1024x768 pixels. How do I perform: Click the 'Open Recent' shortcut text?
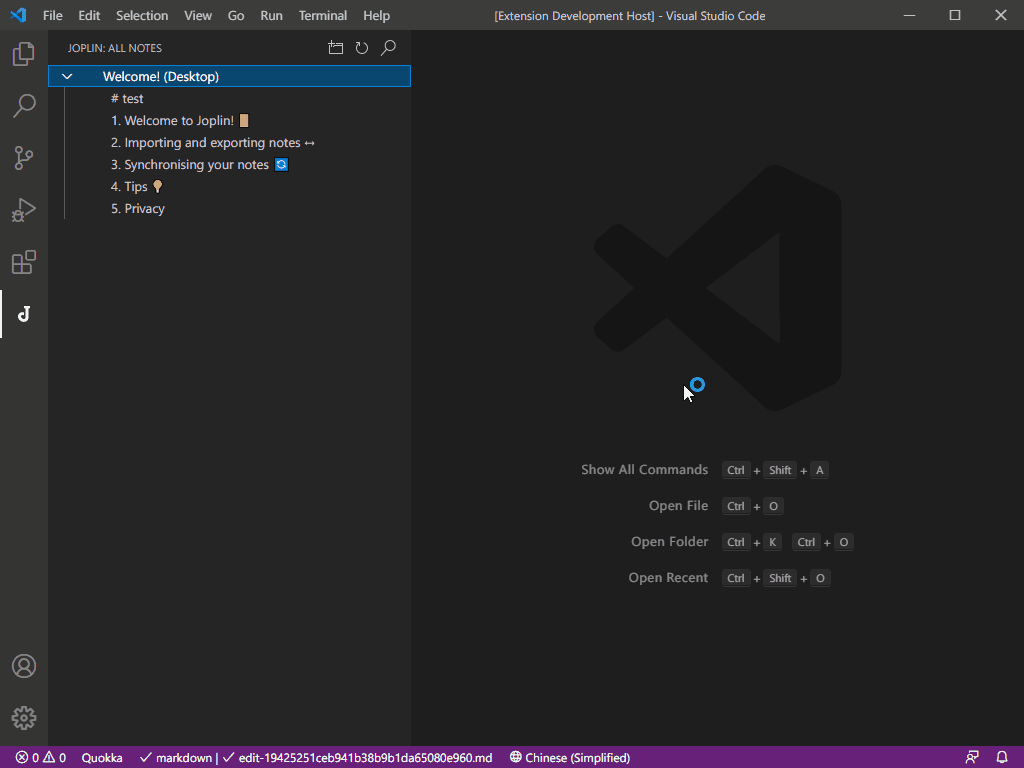[x=667, y=577]
